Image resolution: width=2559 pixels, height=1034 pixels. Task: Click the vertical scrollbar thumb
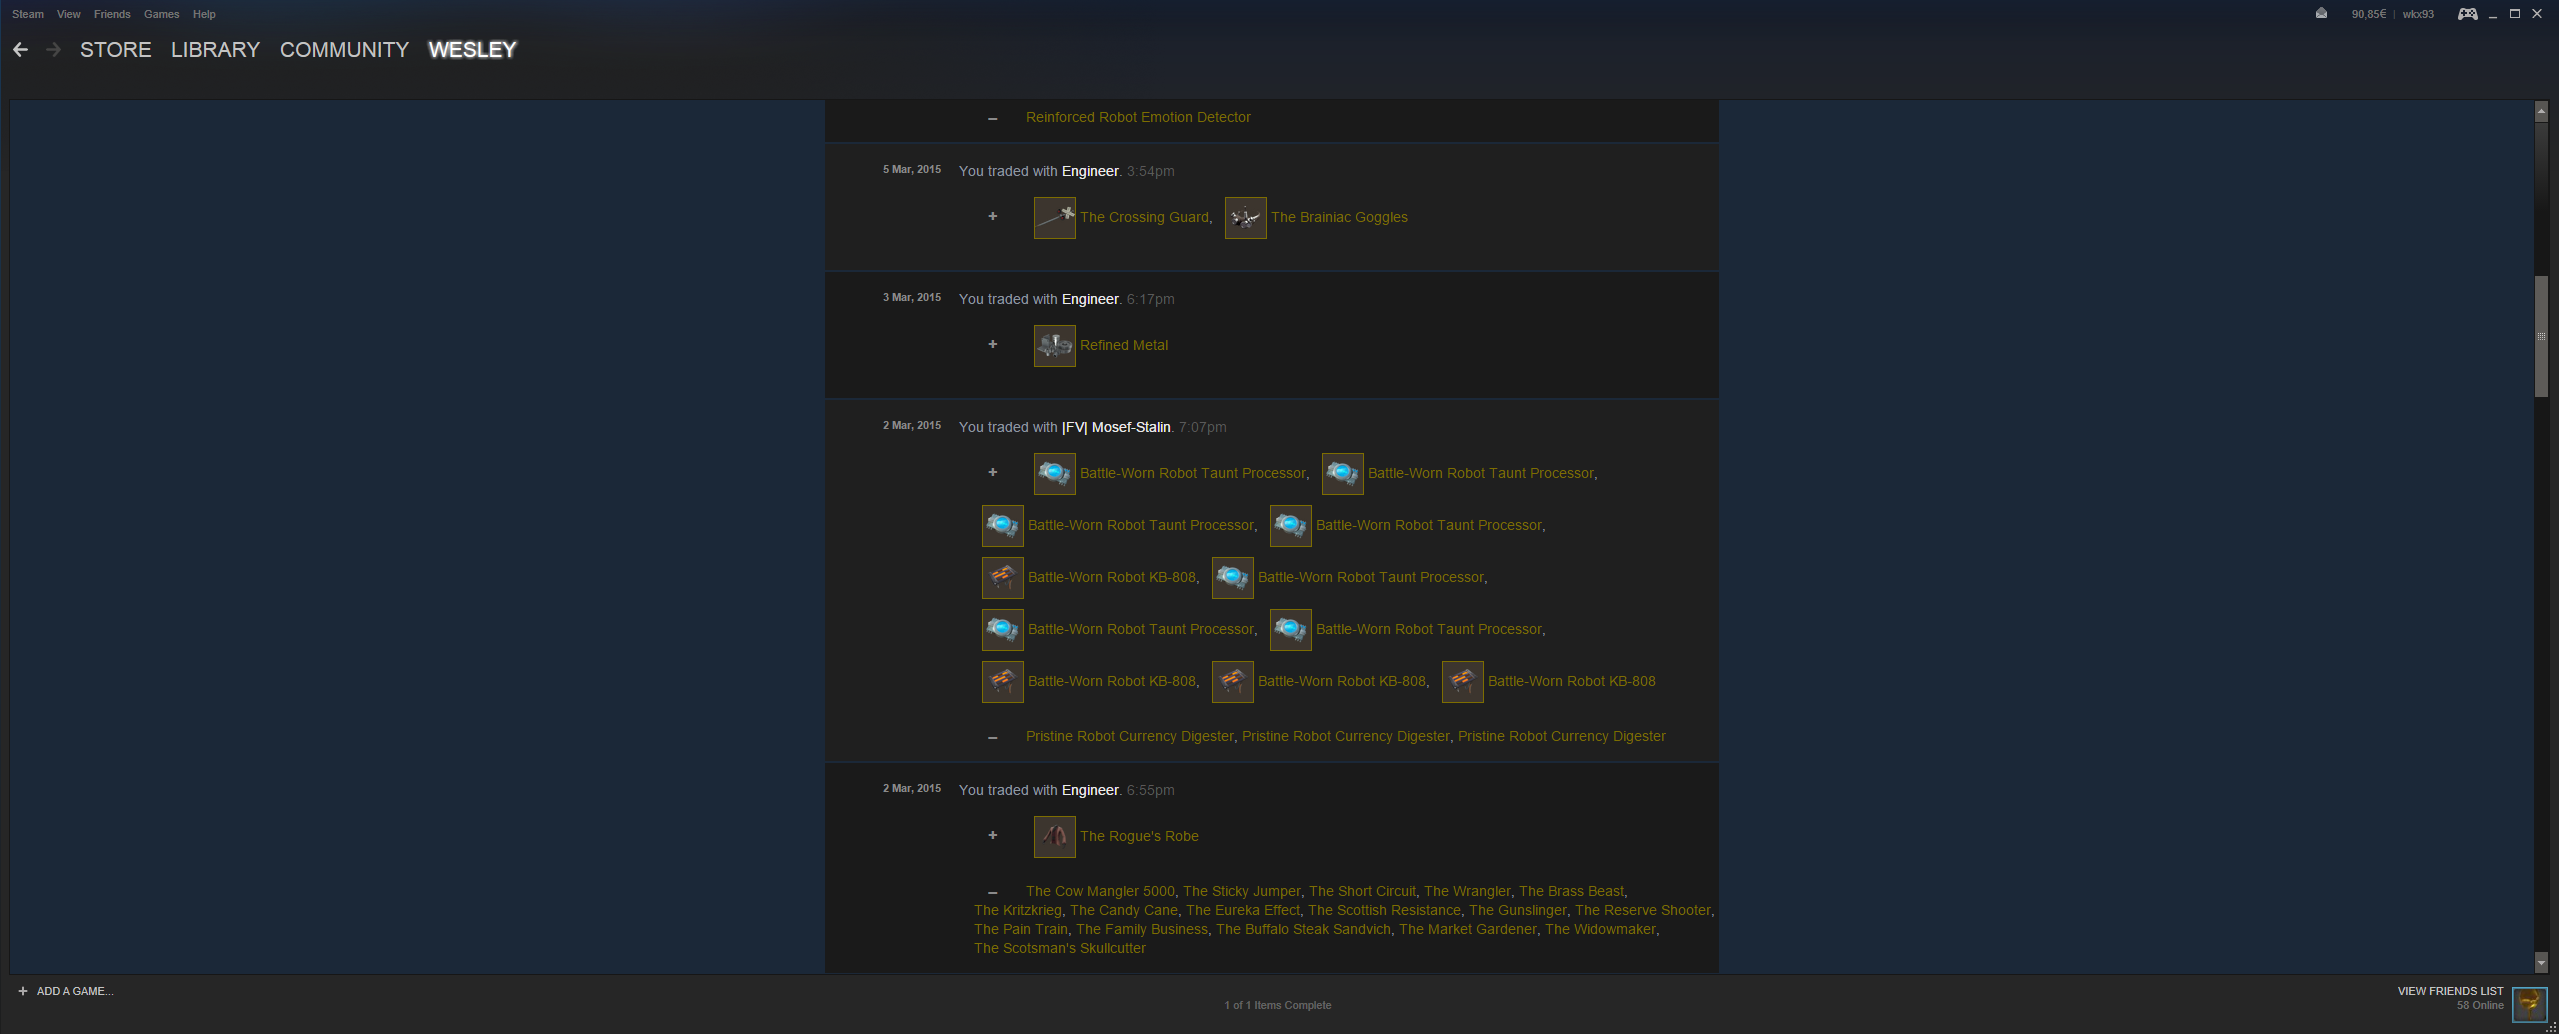tap(2541, 336)
